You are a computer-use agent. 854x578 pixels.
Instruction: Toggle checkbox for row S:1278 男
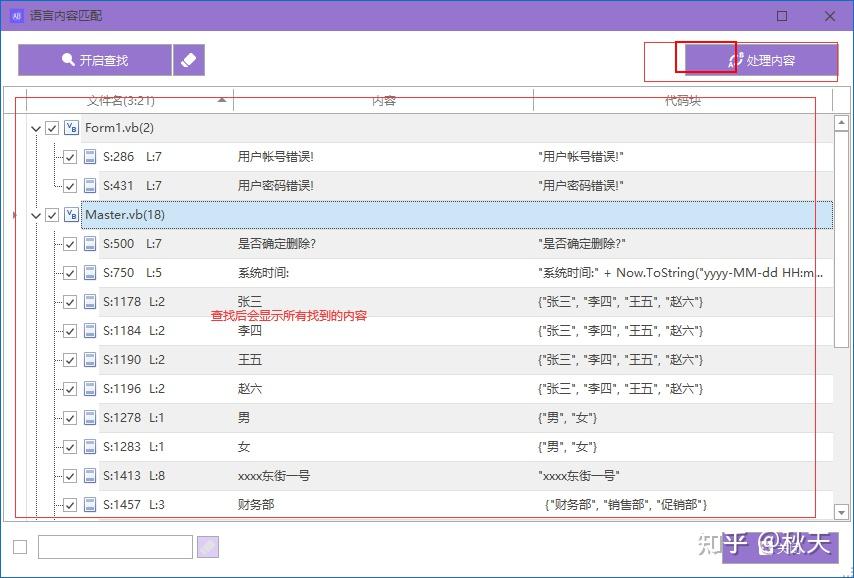(x=70, y=418)
